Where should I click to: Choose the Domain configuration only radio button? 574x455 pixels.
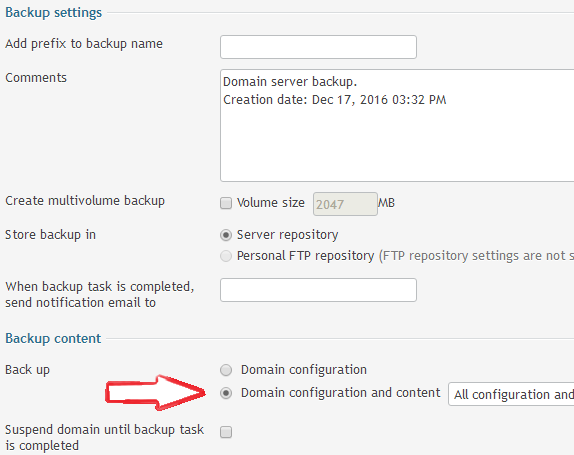tap(226, 370)
